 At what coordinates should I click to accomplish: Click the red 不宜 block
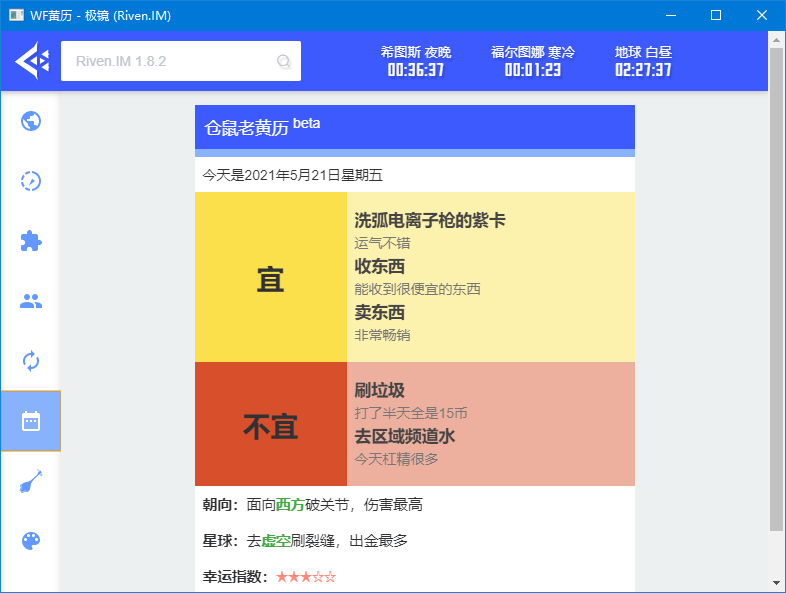coord(271,425)
